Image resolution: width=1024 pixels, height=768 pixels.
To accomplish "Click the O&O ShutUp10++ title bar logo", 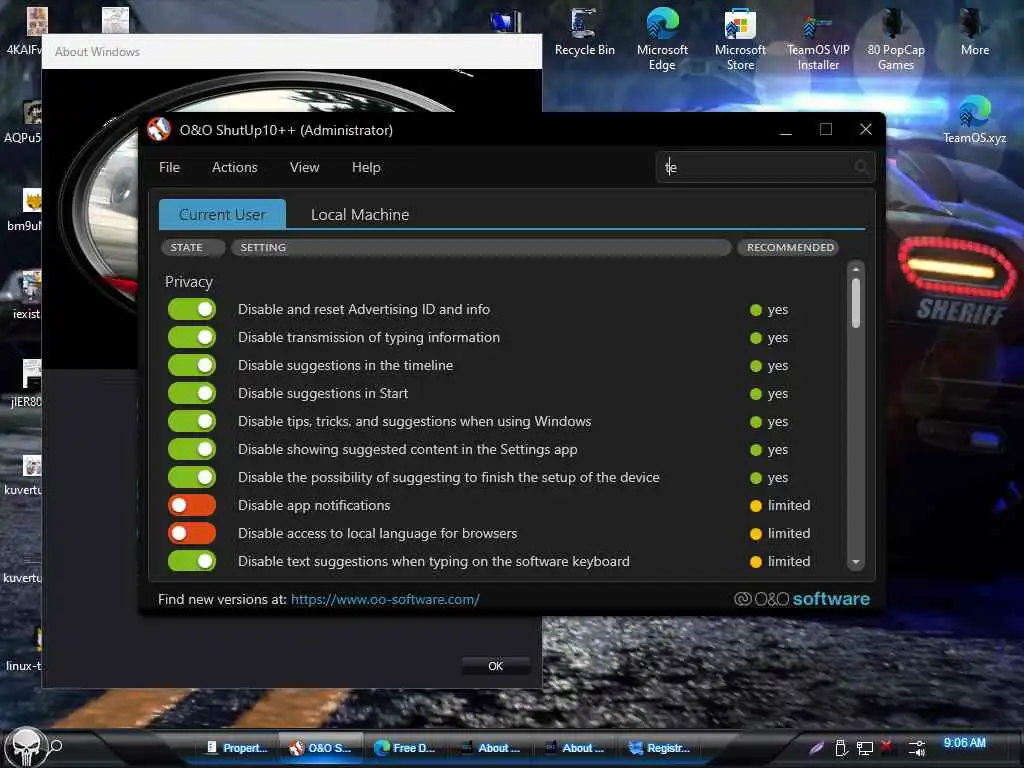I will point(159,129).
